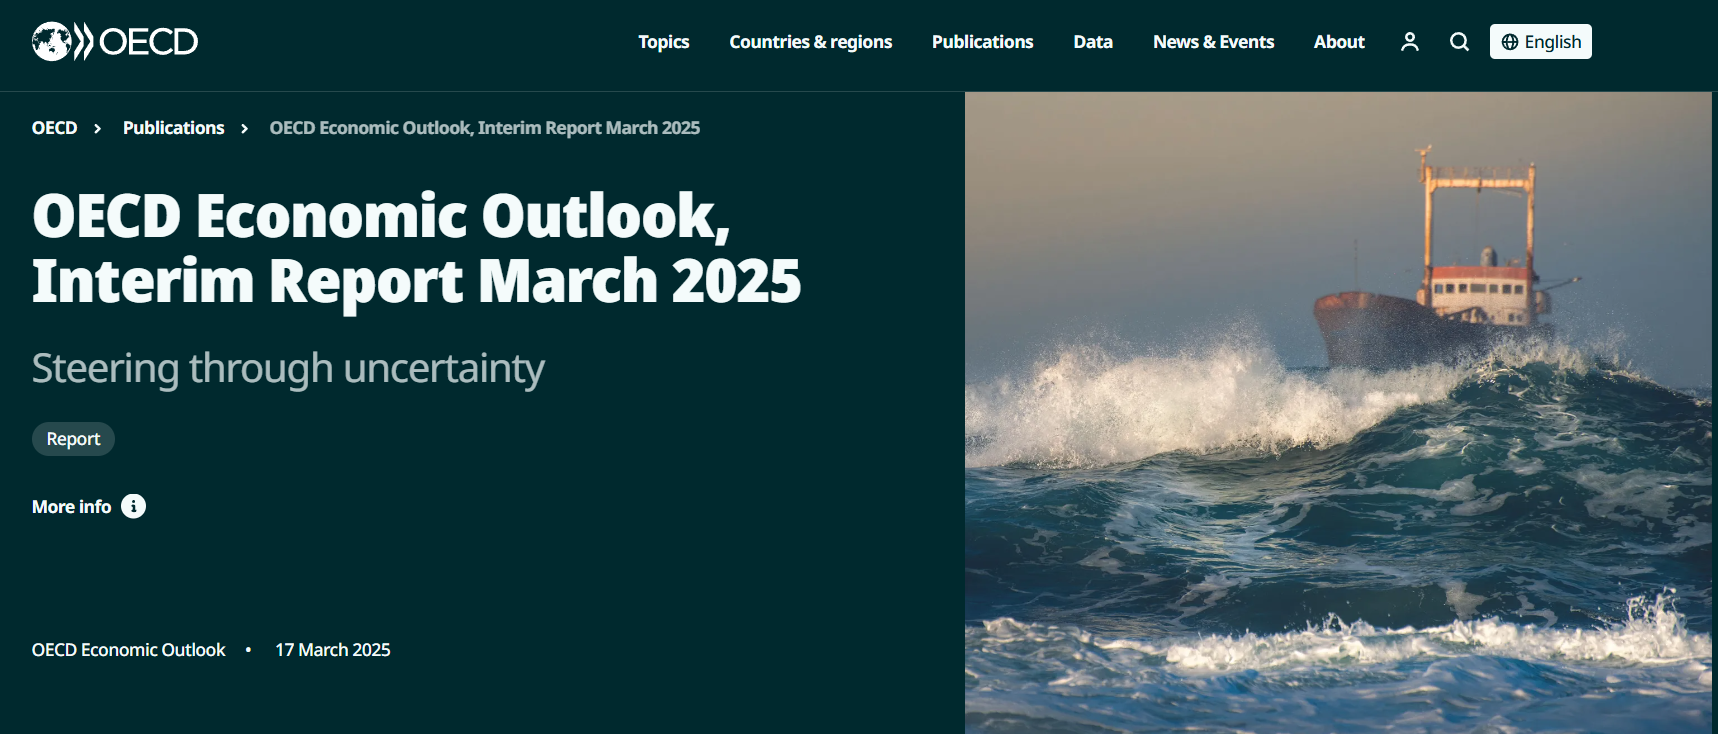Viewport: 1718px width, 734px height.
Task: Open the search magnifier icon
Action: [1460, 42]
